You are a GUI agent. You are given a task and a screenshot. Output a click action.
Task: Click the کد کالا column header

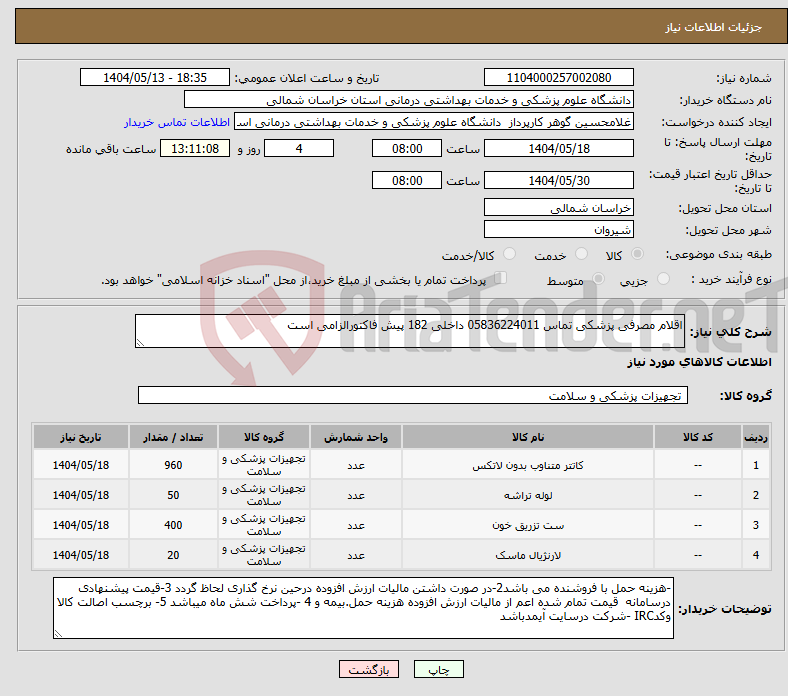[x=698, y=437]
